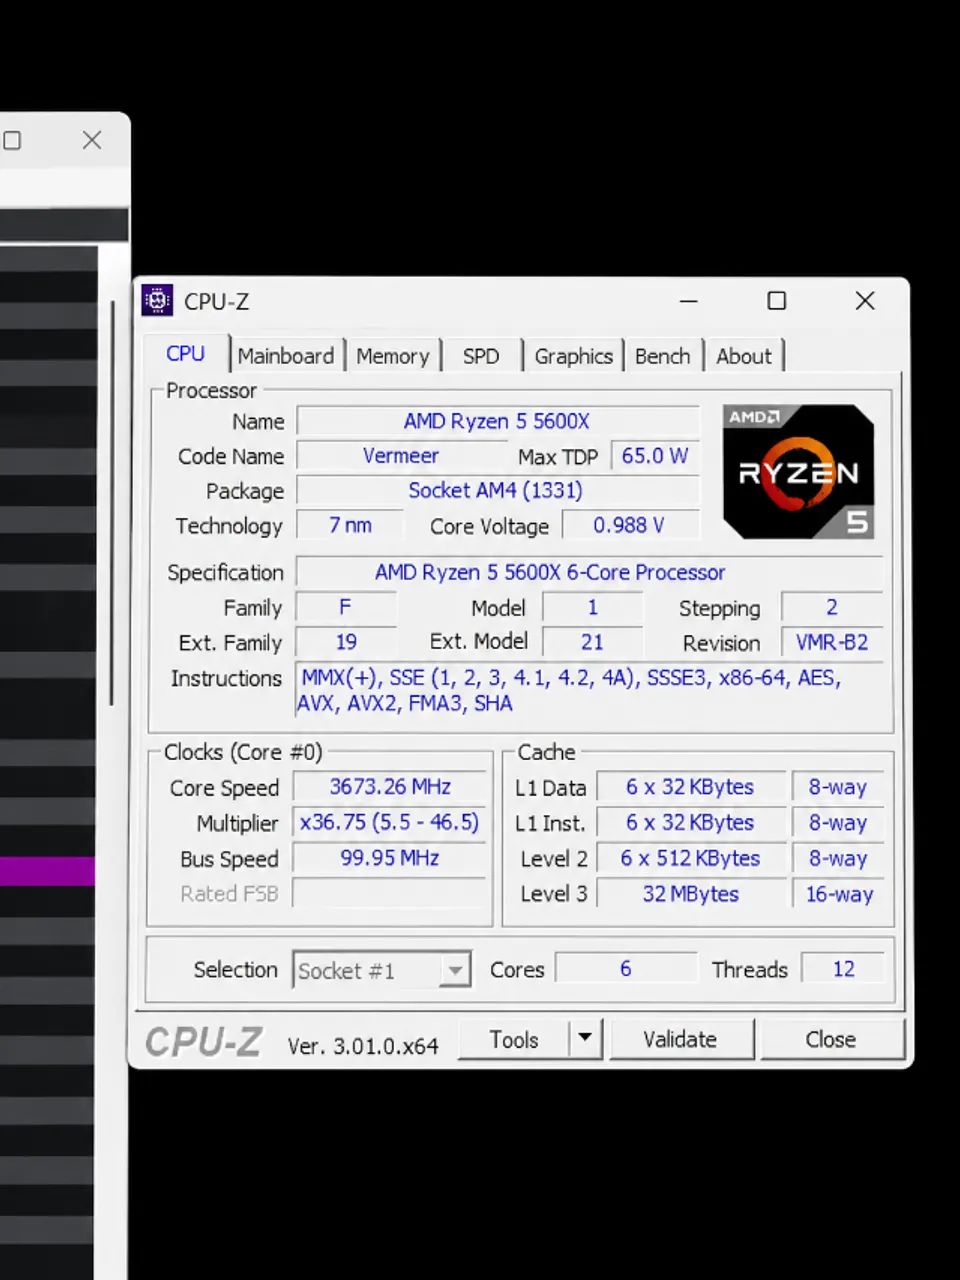
Task: Click the empty Rated FSB field
Action: point(389,893)
